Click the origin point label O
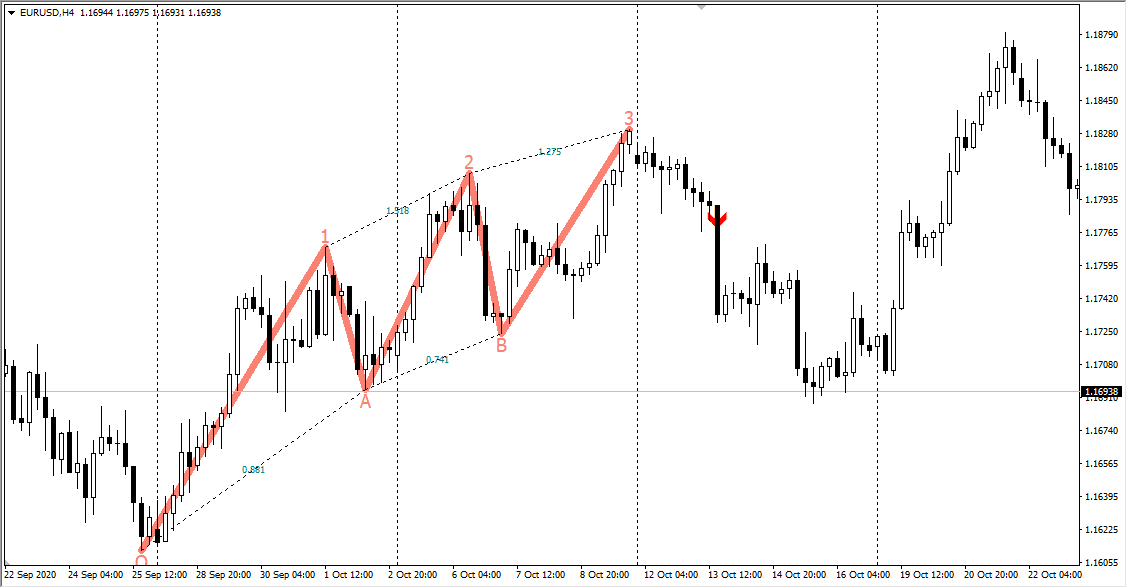This screenshot has height=588, width=1127. [x=141, y=561]
